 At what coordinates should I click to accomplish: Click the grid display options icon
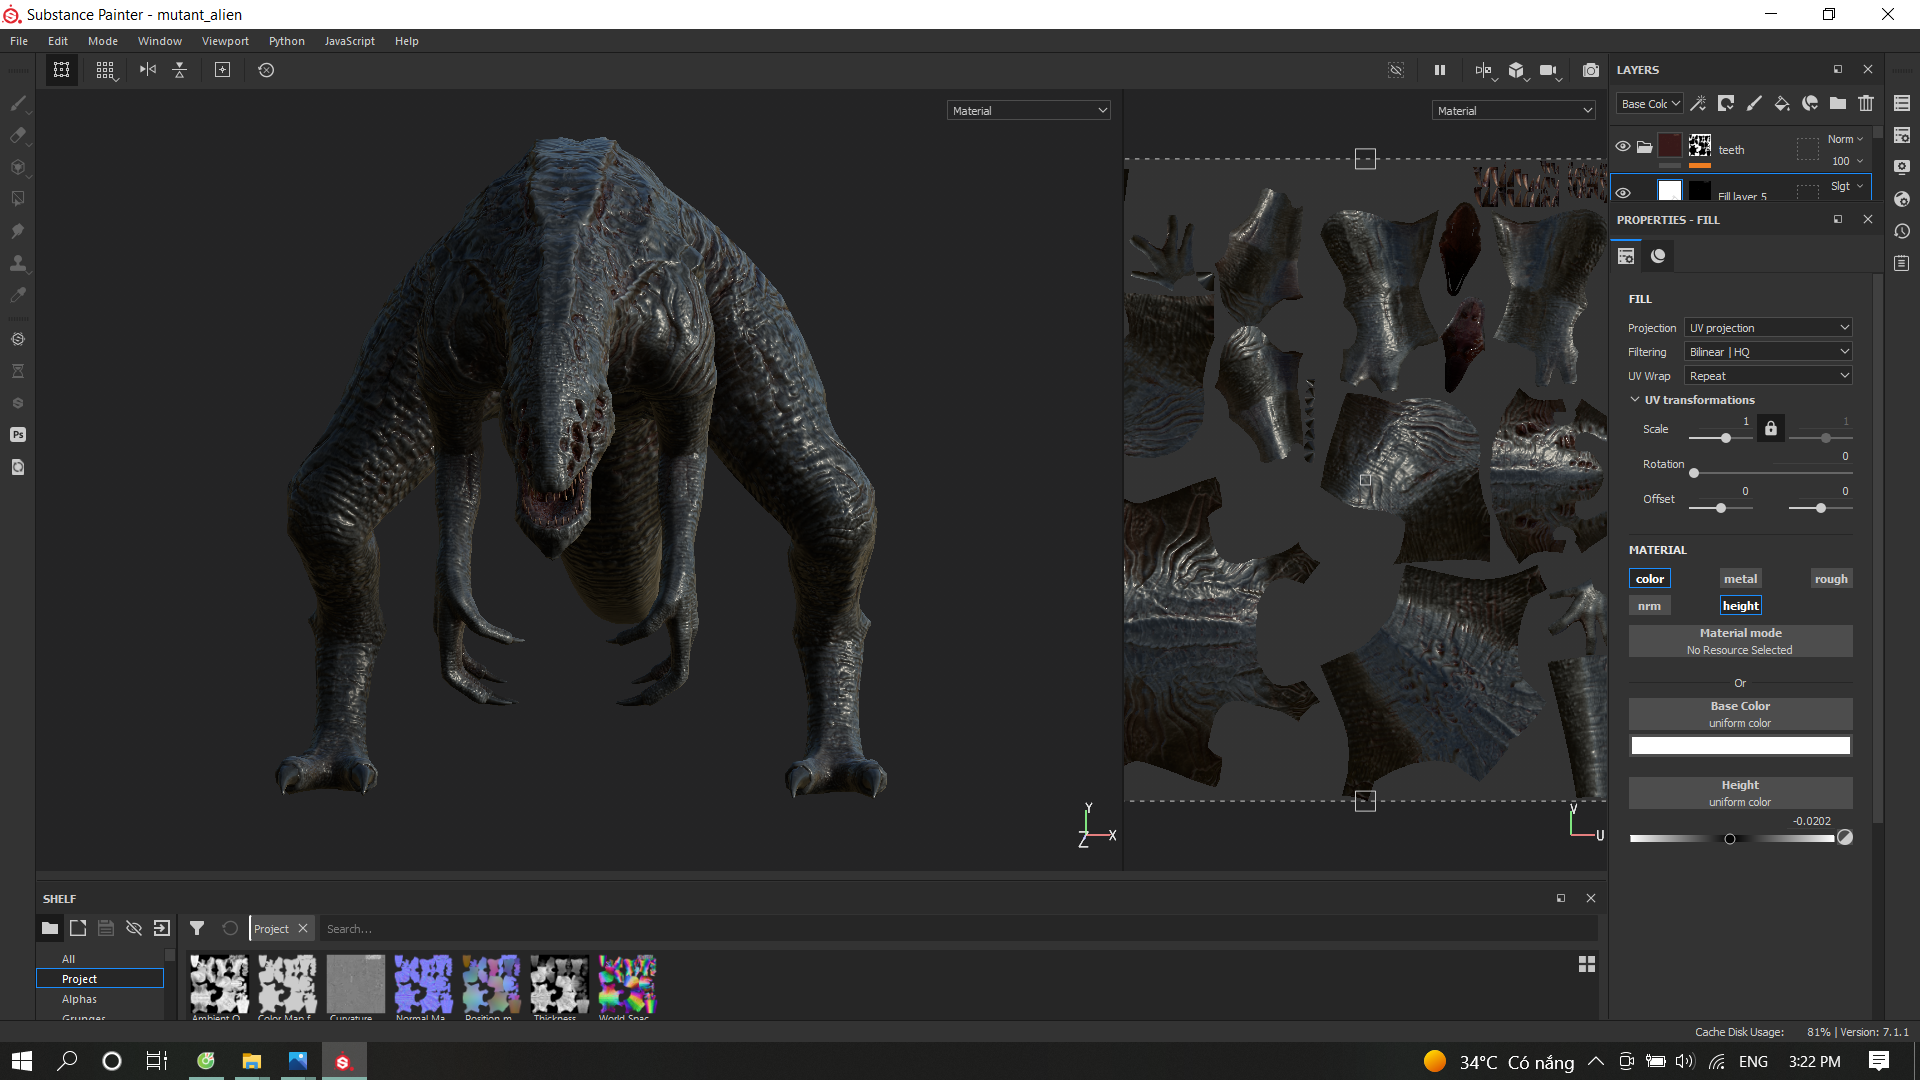(x=105, y=70)
